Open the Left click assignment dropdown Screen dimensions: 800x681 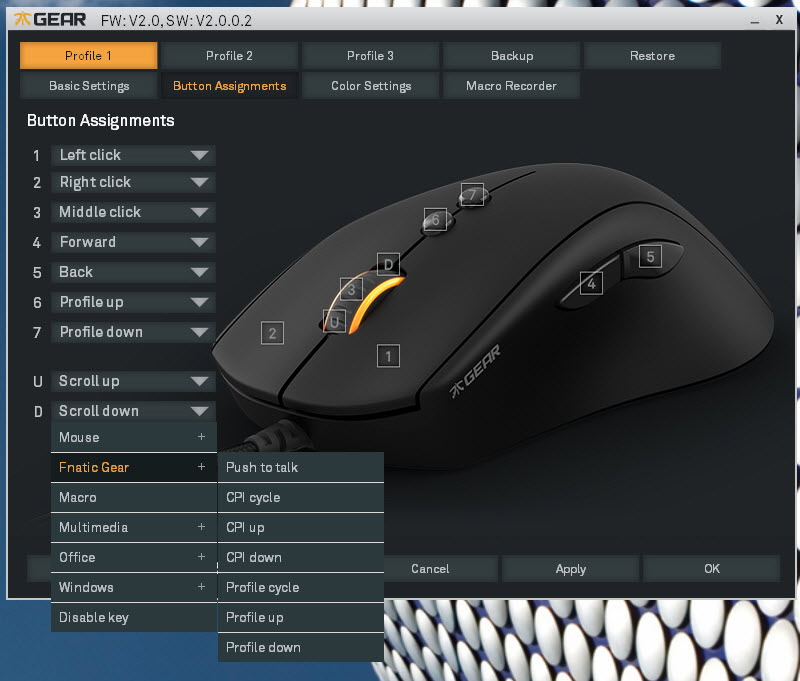pos(133,155)
